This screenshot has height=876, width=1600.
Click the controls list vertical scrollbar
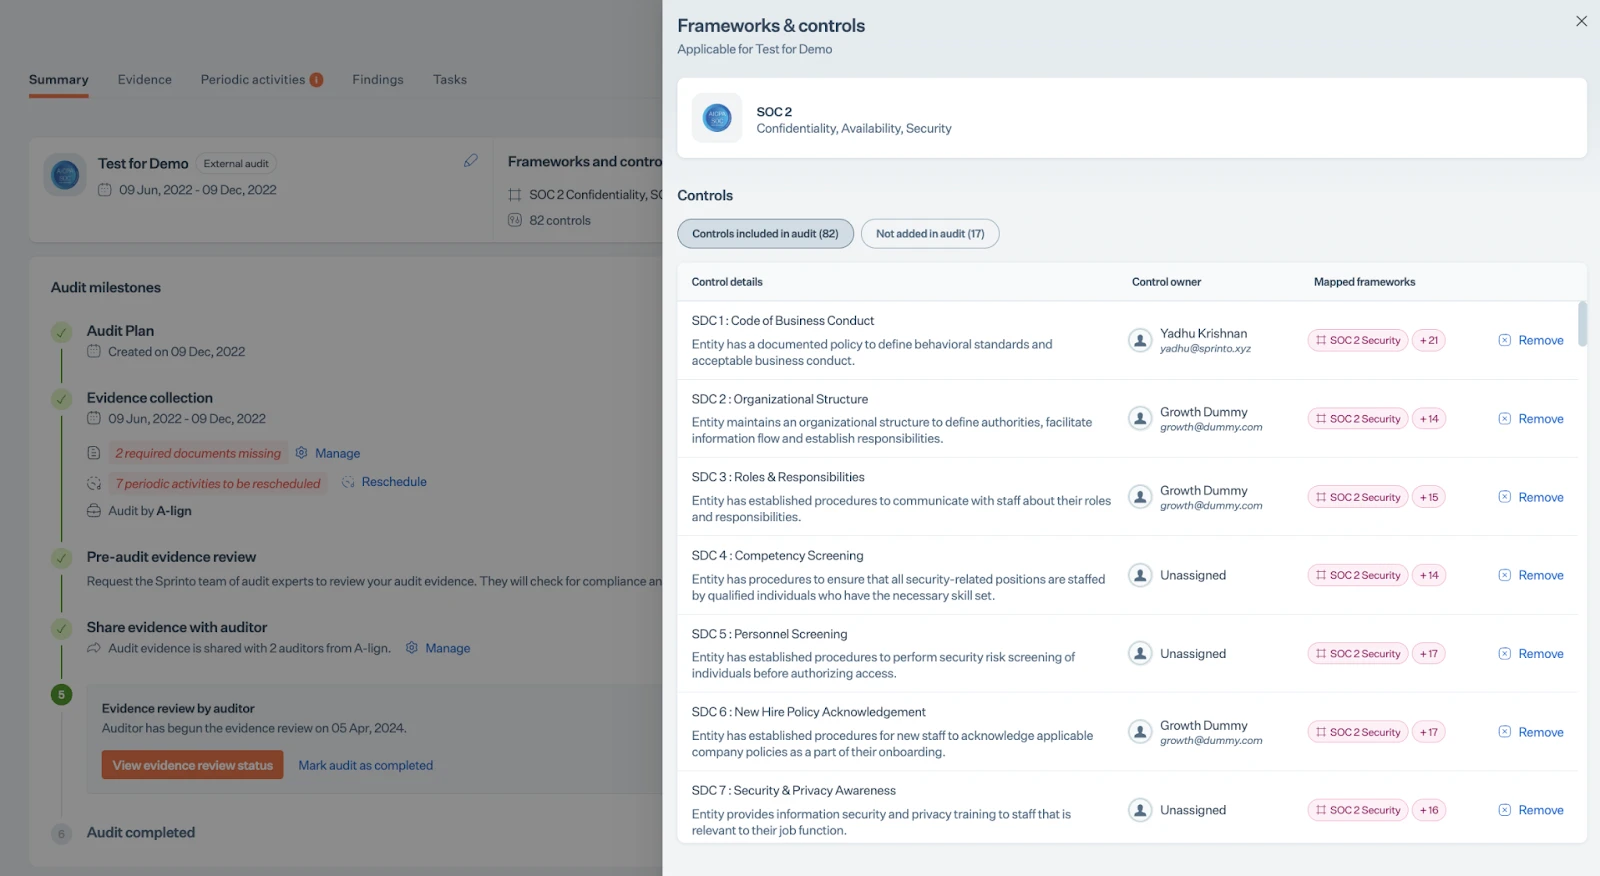pos(1582,325)
